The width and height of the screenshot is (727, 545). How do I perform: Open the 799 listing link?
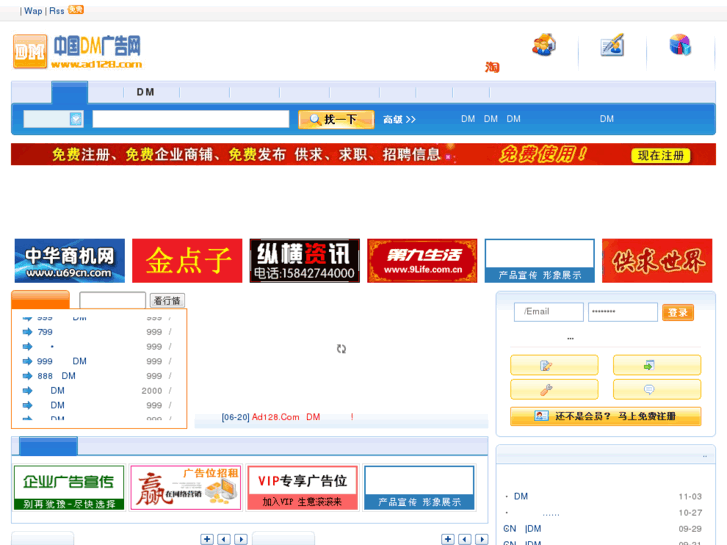tap(45, 332)
